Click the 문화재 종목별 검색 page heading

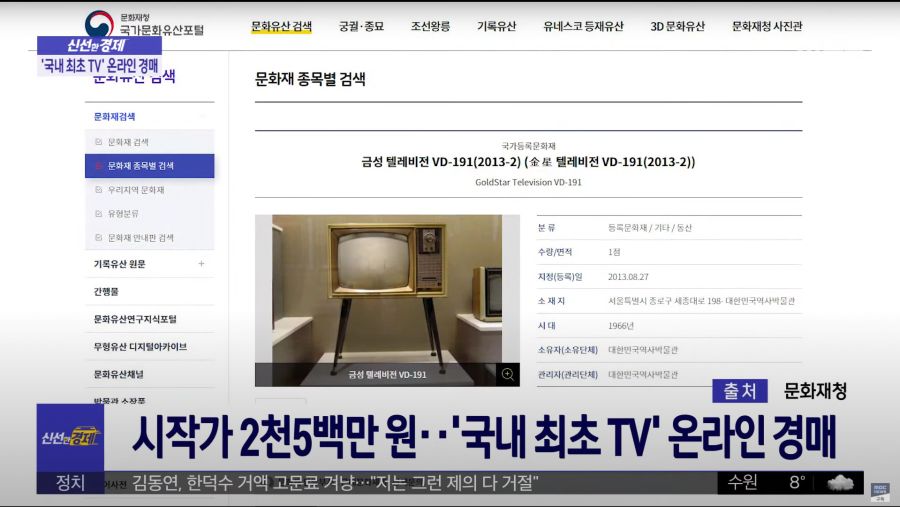[x=310, y=79]
